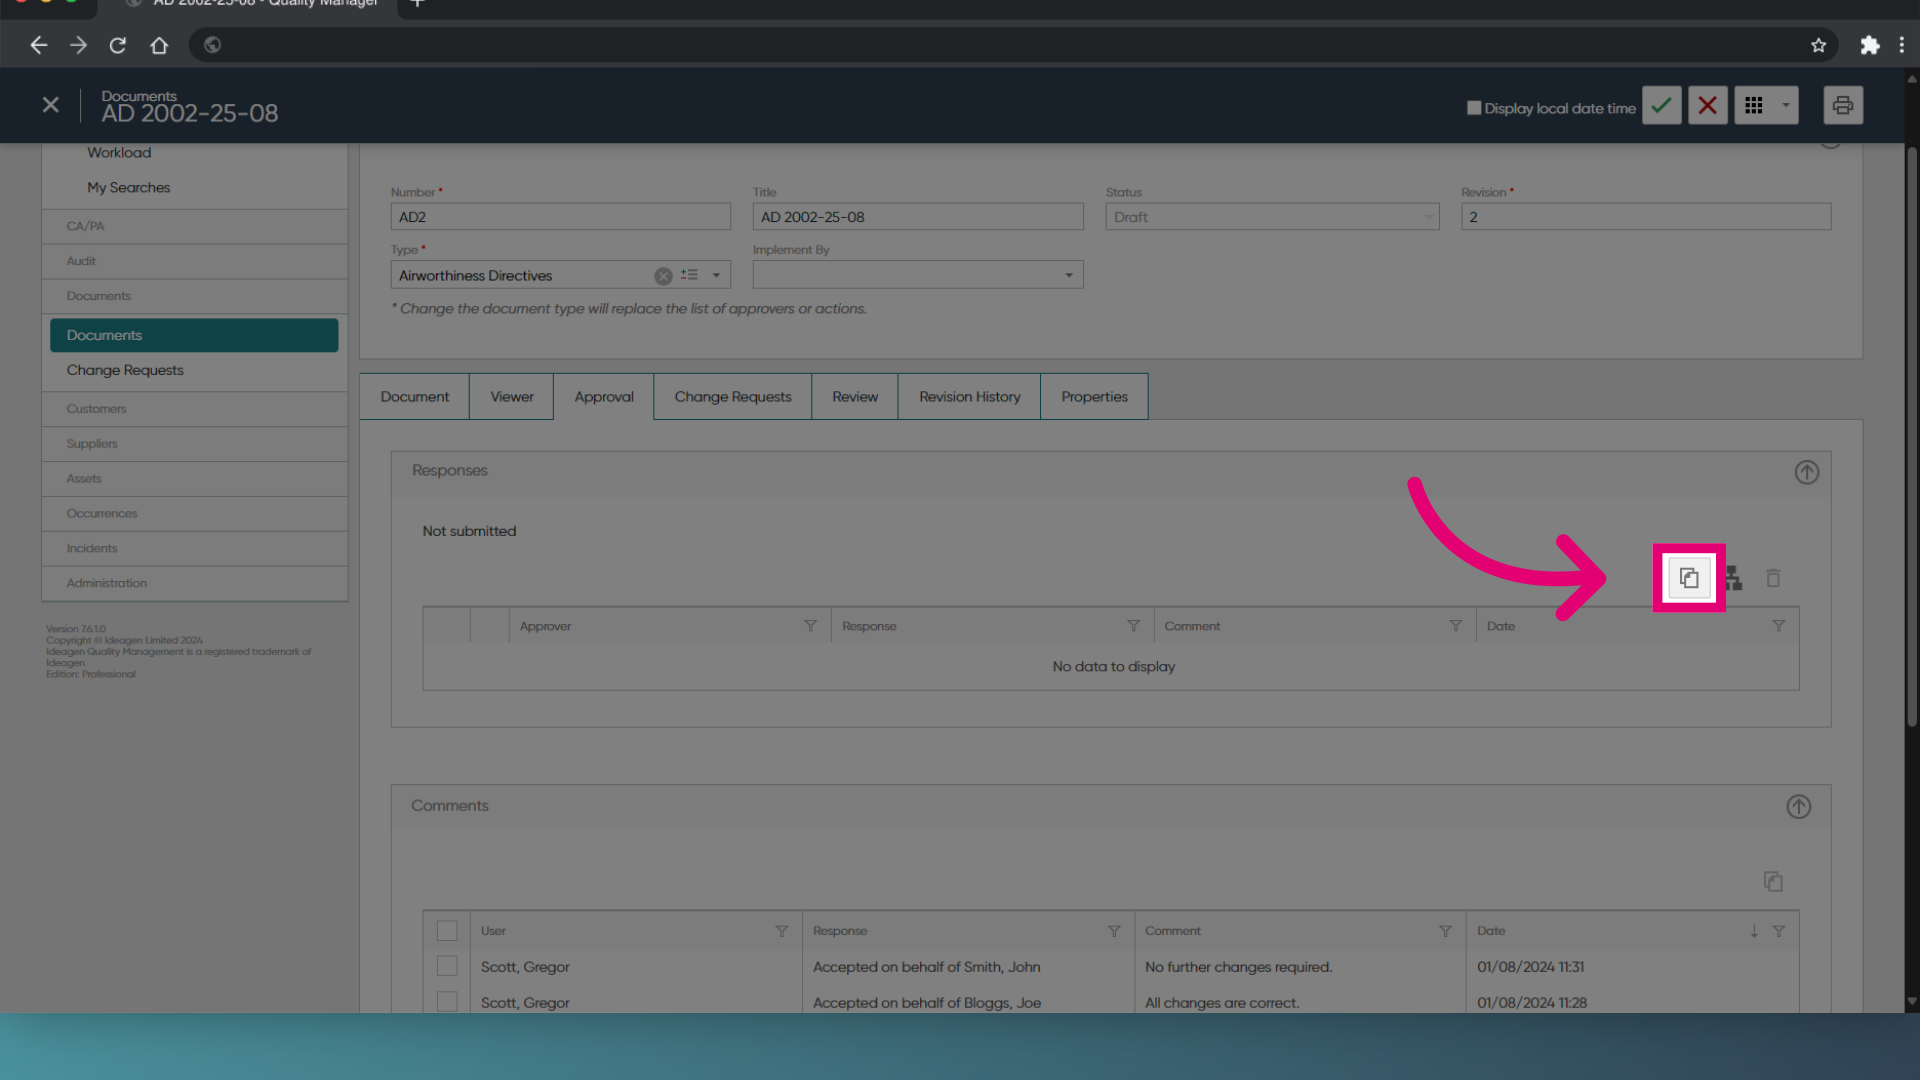The width and height of the screenshot is (1920, 1080).
Task: Open browser extensions puzzle icon
Action: click(x=1869, y=45)
